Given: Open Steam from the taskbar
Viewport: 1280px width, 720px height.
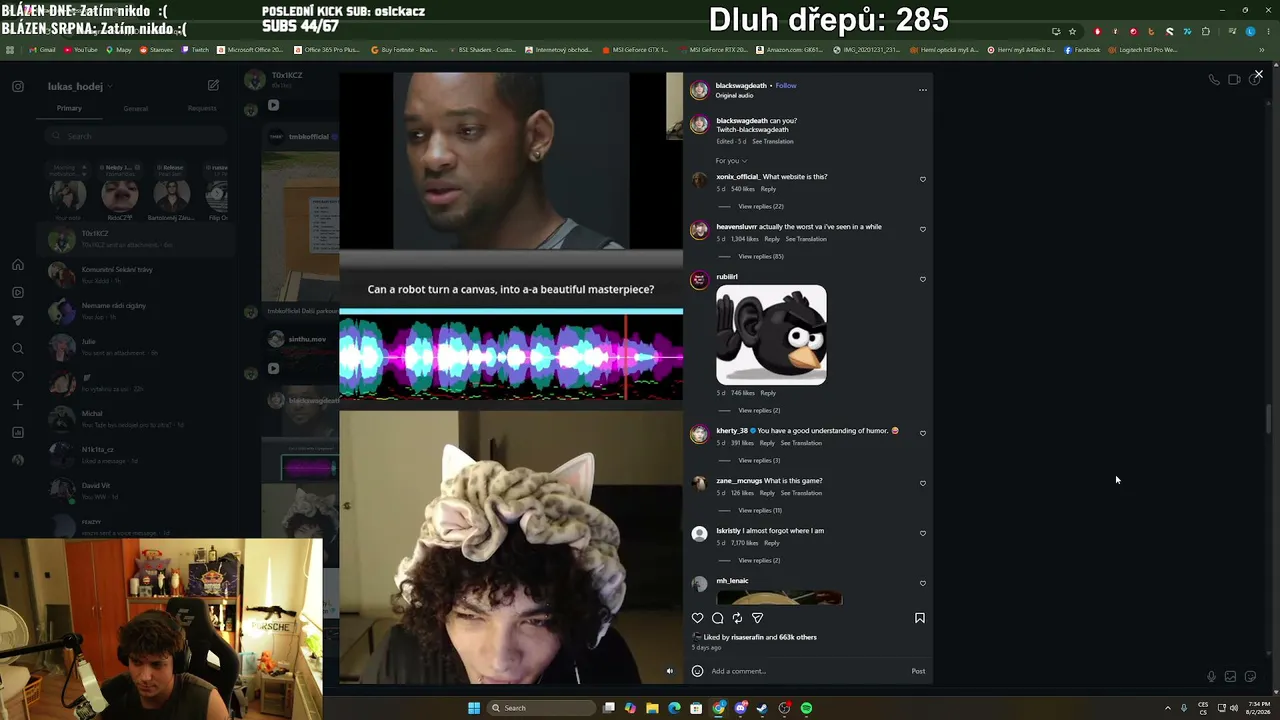Looking at the screenshot, I should (x=762, y=708).
